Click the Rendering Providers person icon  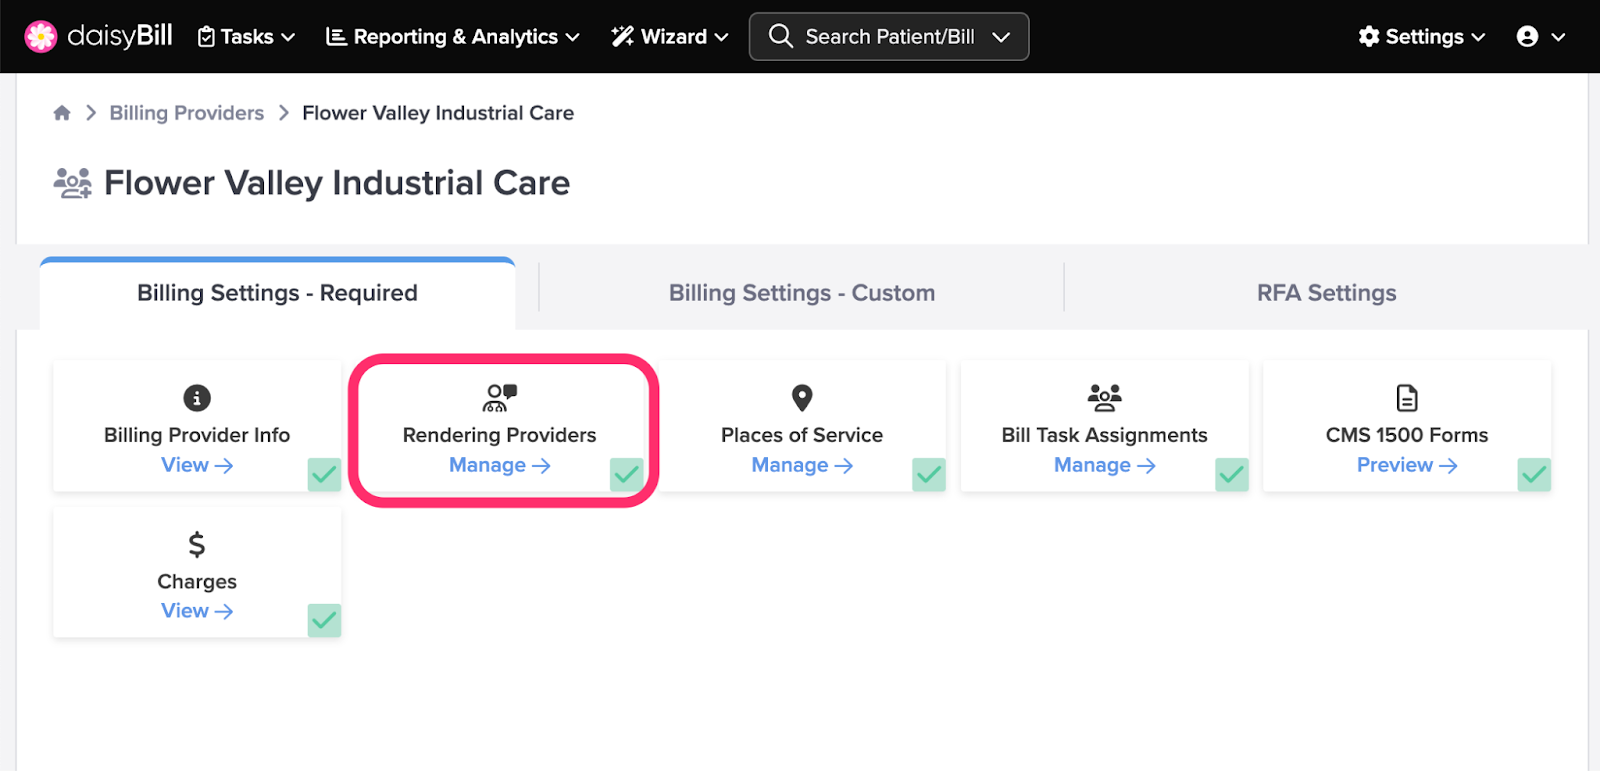pyautogui.click(x=500, y=398)
